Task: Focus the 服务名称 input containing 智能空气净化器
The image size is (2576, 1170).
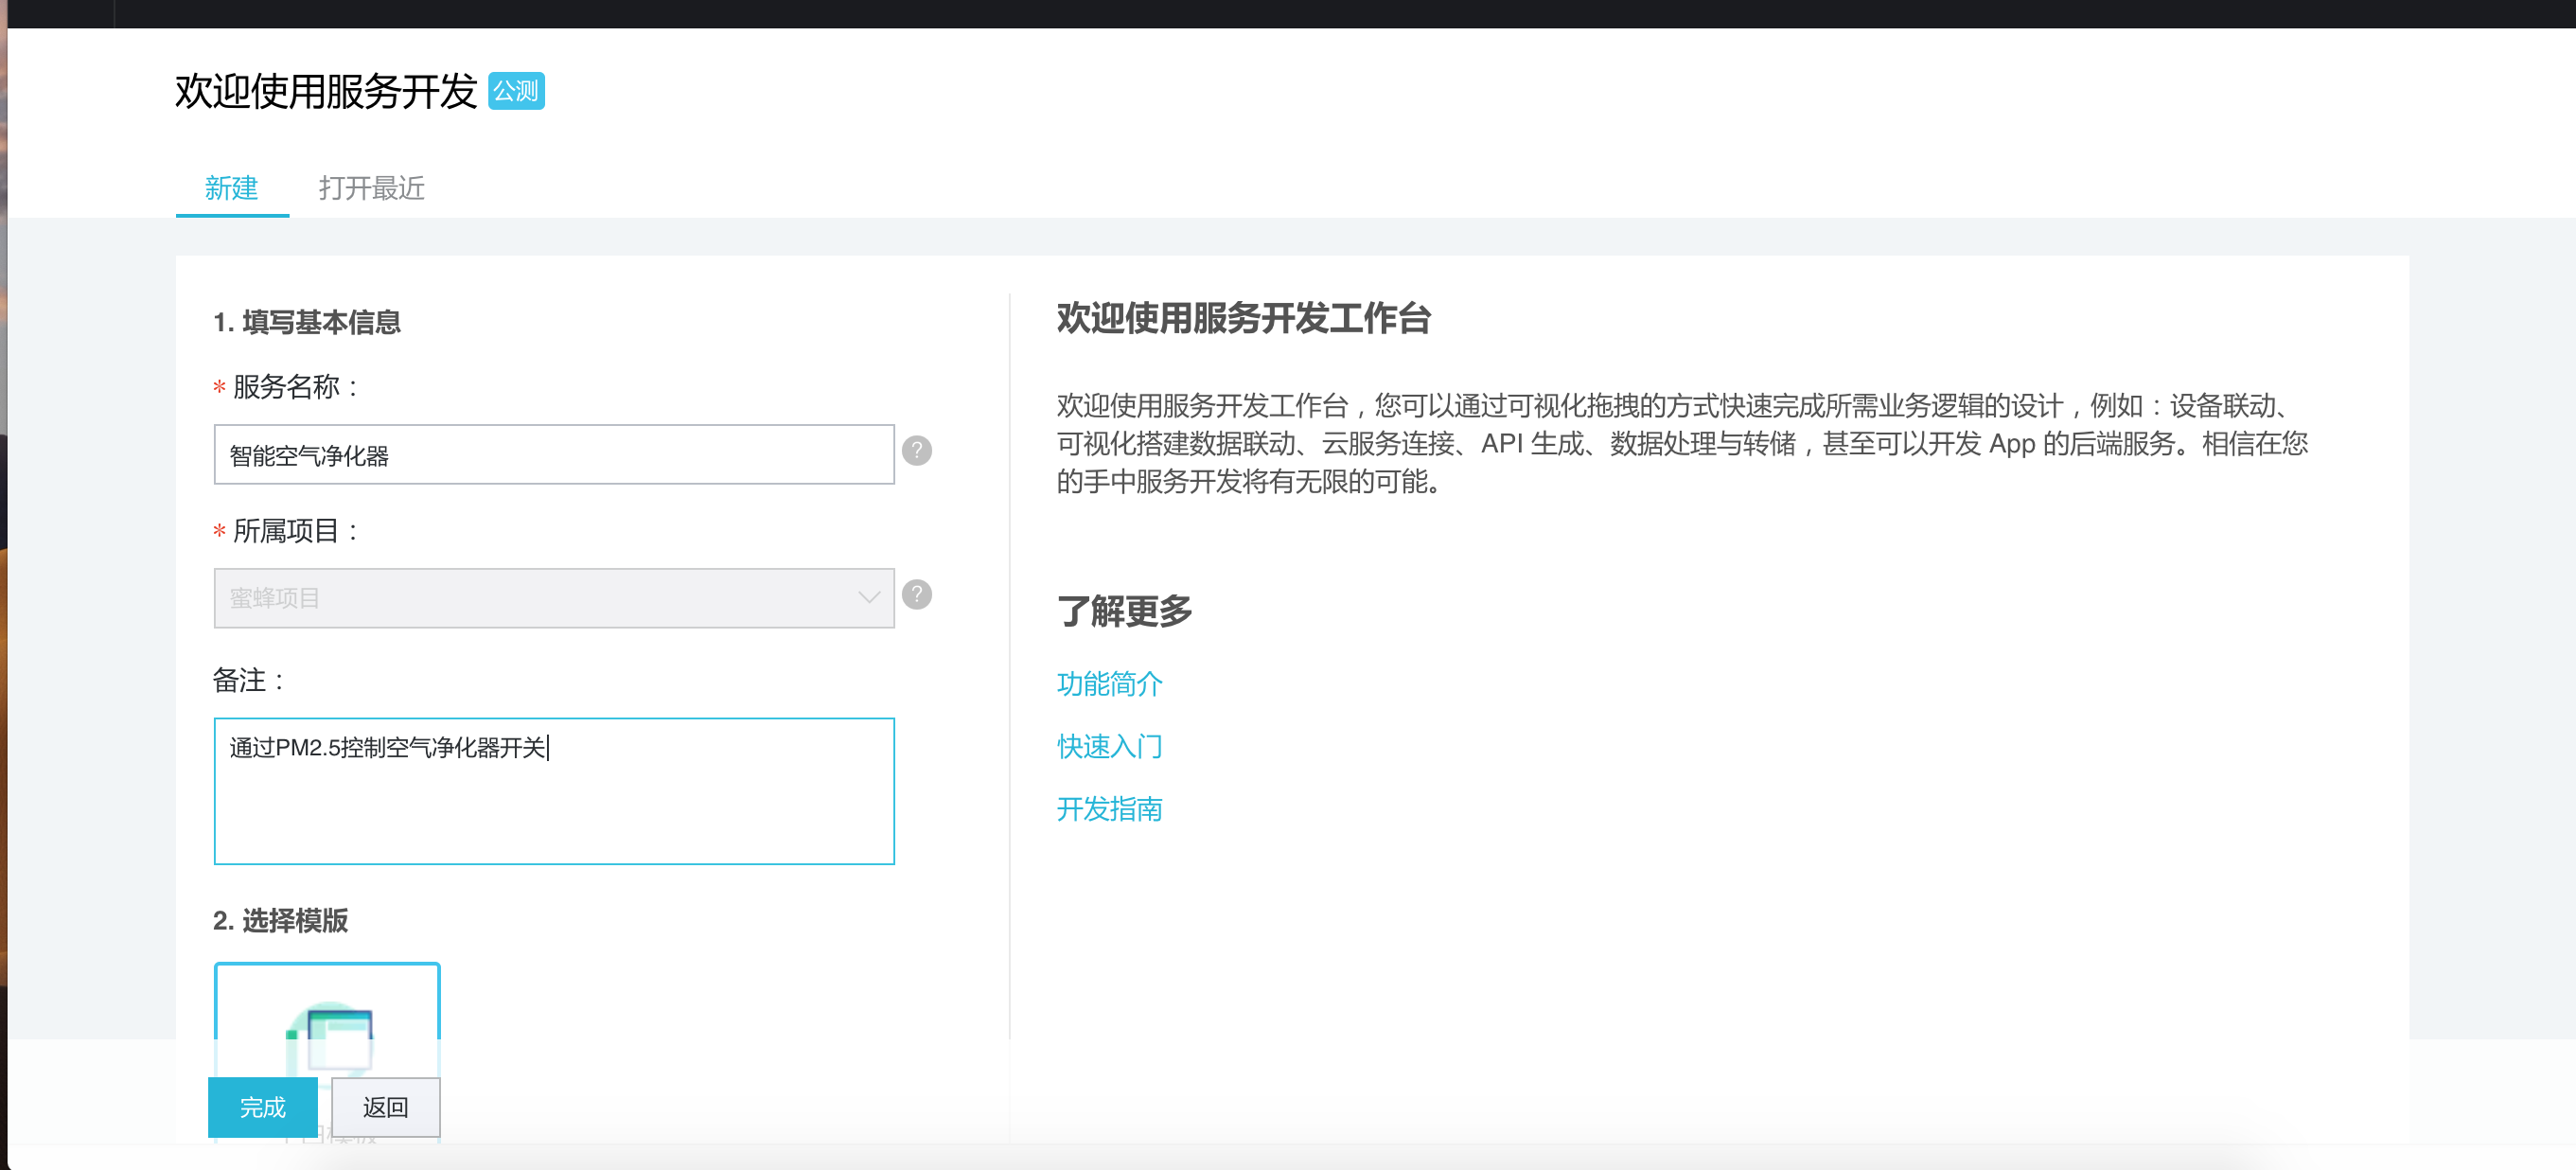Action: pos(553,455)
